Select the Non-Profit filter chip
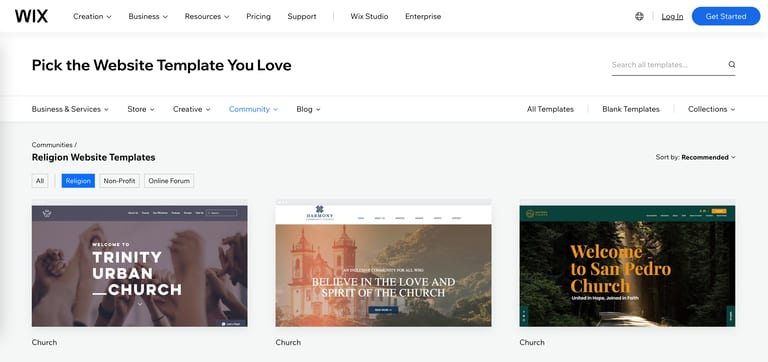The width and height of the screenshot is (768, 362). (x=120, y=181)
